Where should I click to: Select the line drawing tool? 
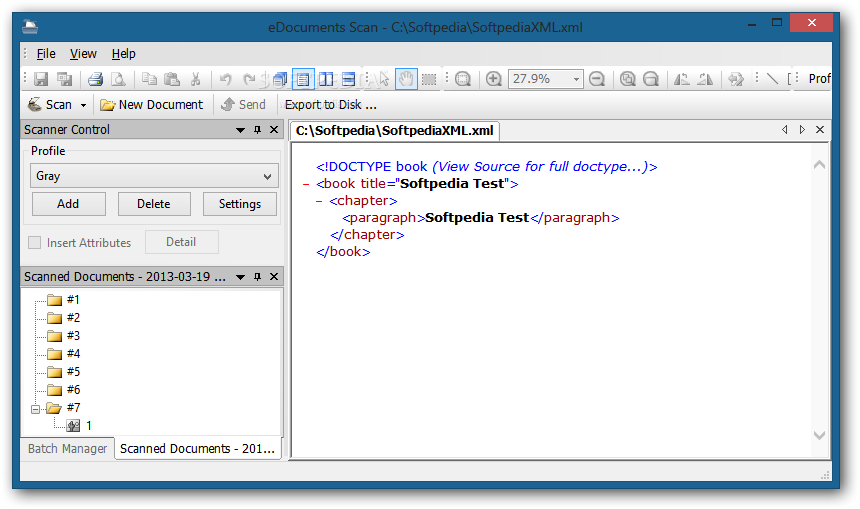pos(772,79)
